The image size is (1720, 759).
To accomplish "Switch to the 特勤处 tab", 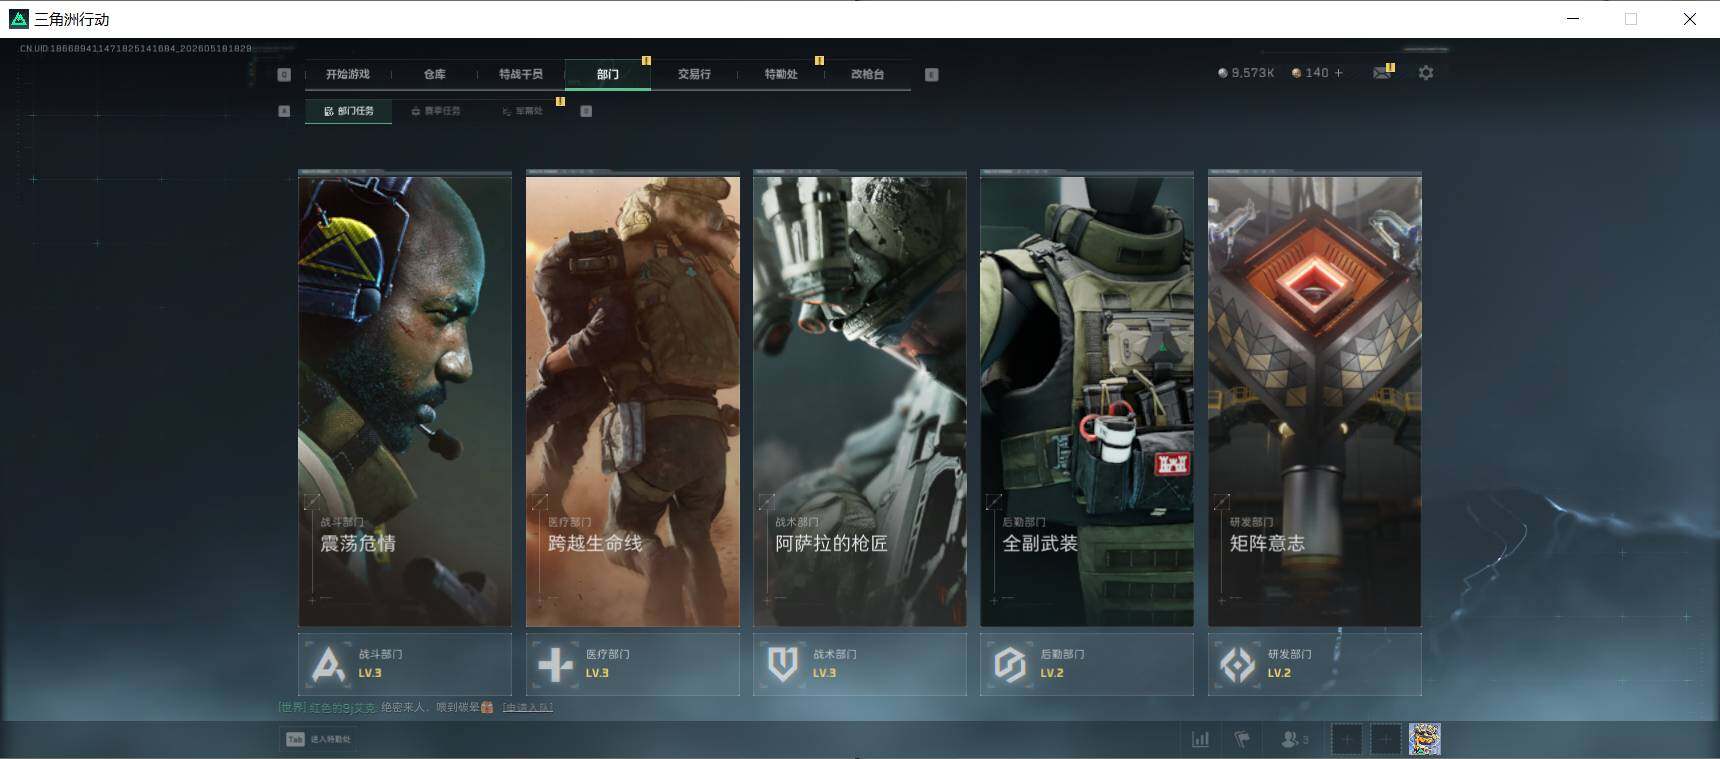I will pyautogui.click(x=781, y=74).
